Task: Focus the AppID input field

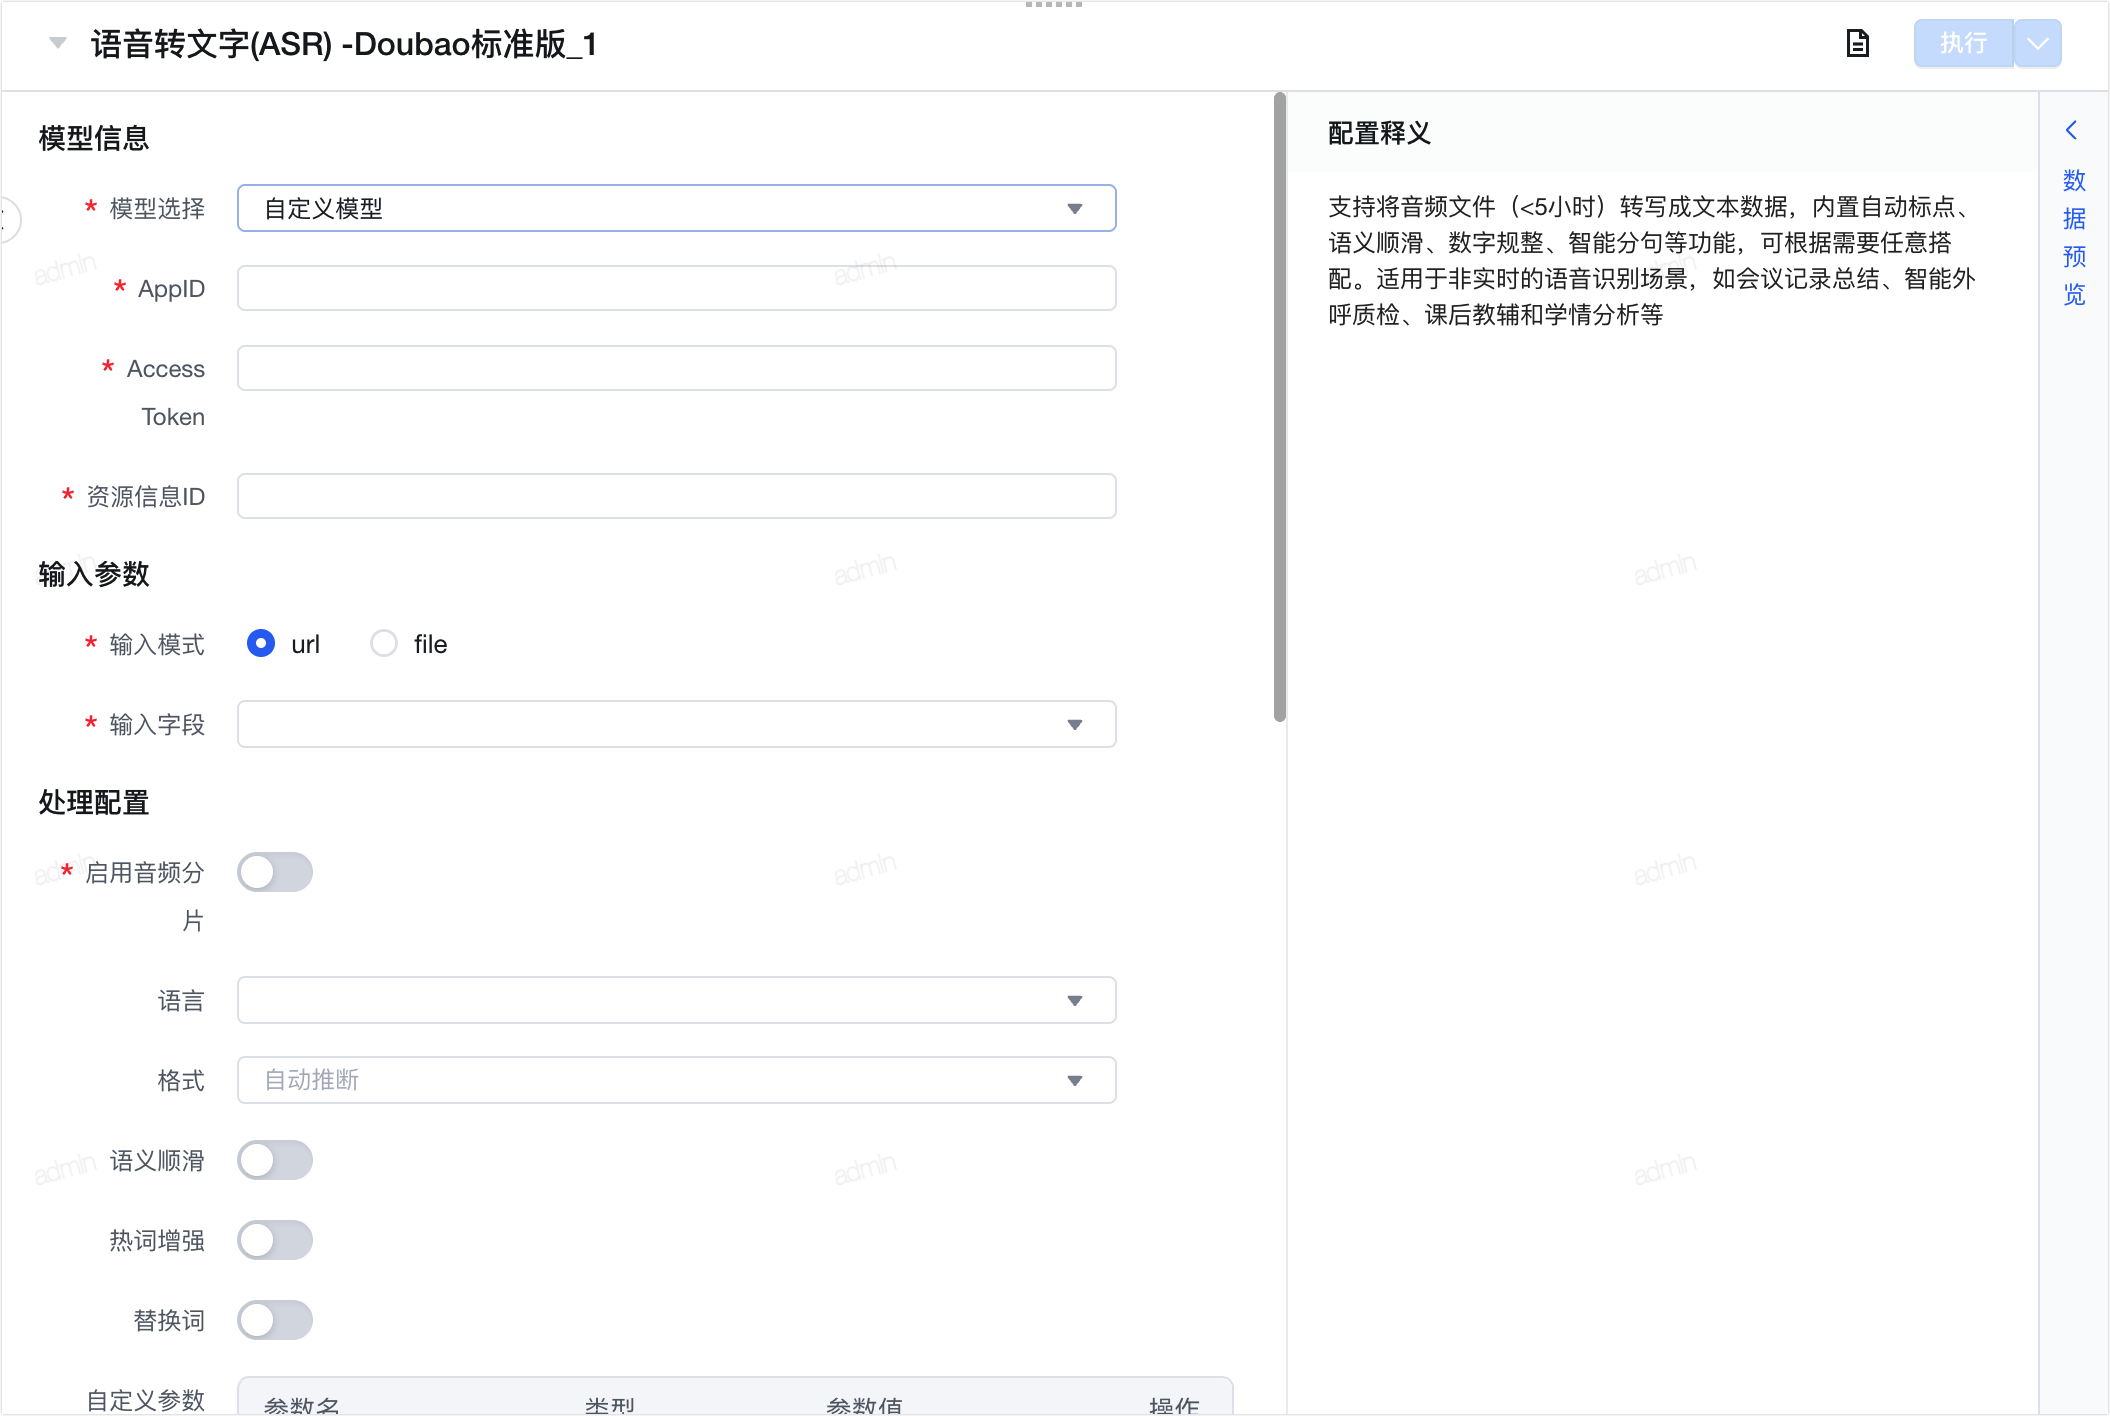Action: (676, 288)
